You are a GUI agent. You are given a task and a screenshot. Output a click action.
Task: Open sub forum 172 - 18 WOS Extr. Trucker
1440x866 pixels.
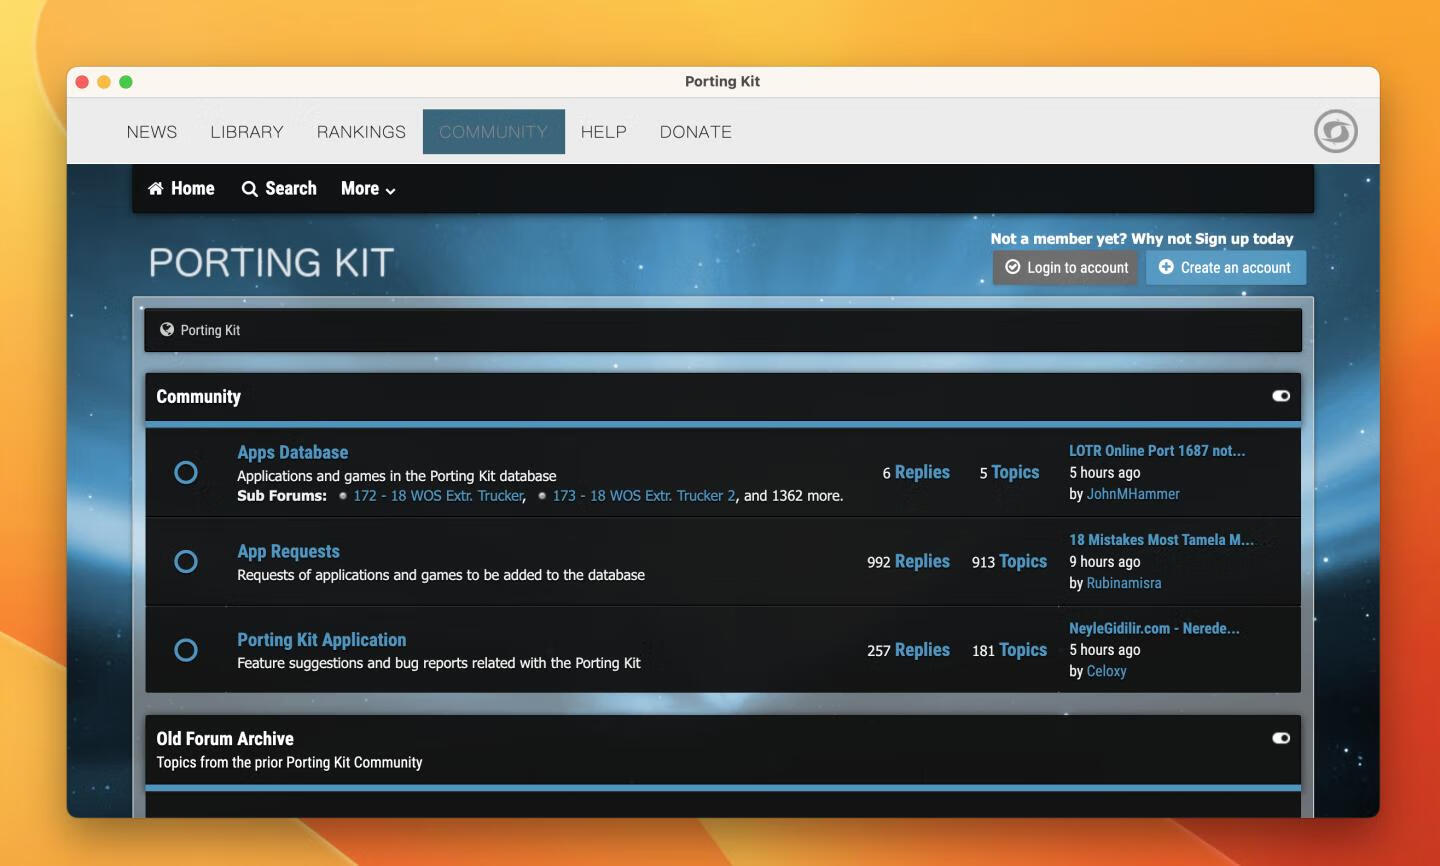click(439, 496)
